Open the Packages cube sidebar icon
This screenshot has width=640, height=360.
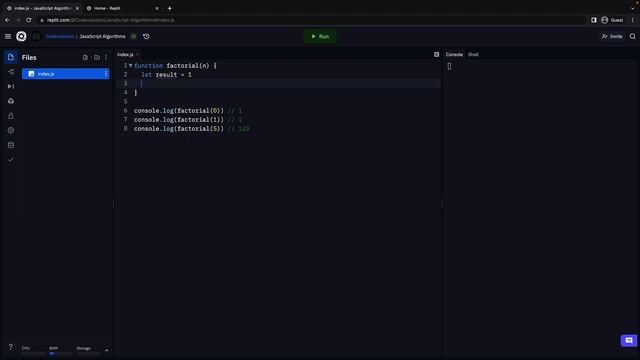coord(11,101)
